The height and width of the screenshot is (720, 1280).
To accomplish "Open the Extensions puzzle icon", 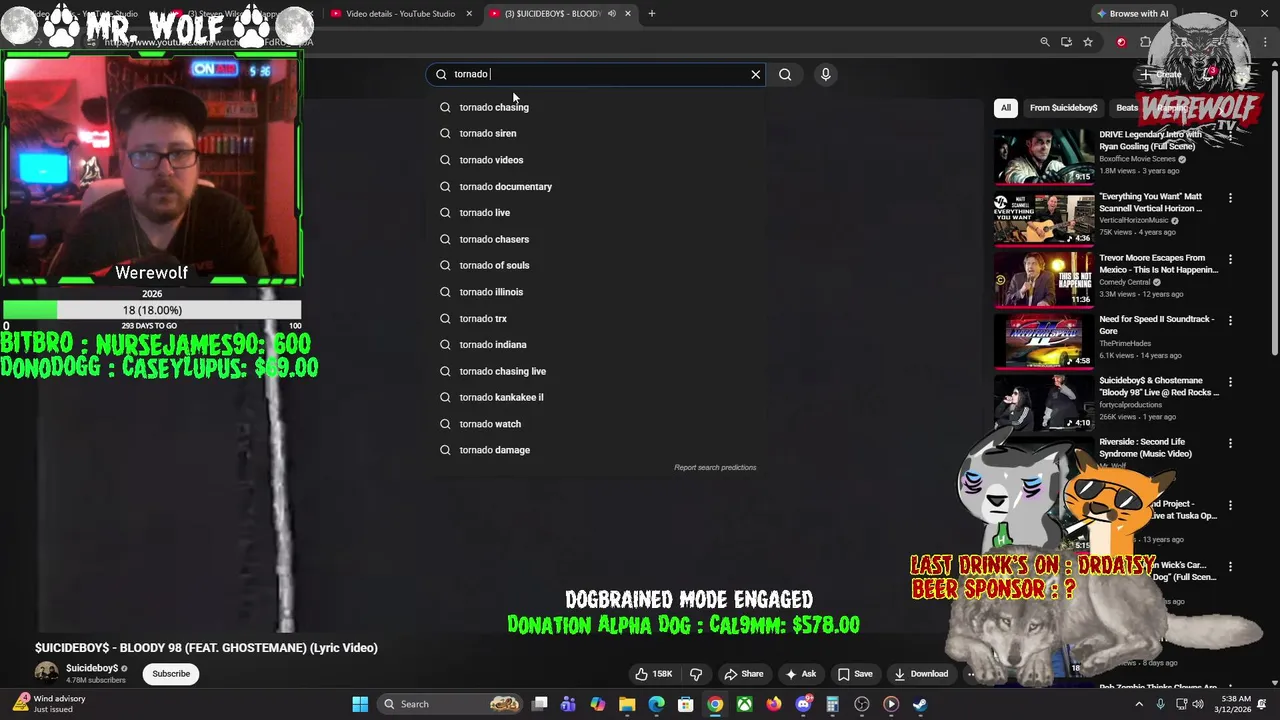I will [1145, 42].
